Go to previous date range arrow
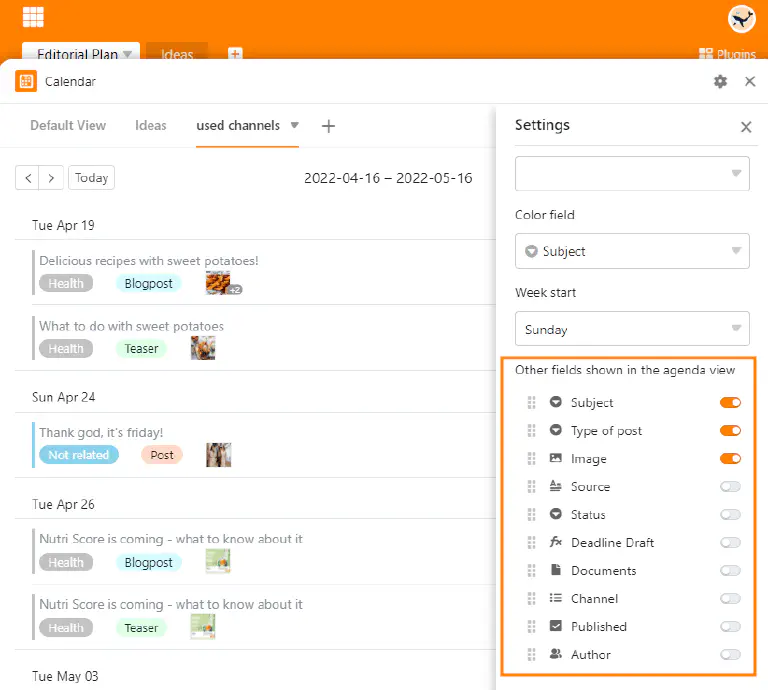 tap(28, 178)
